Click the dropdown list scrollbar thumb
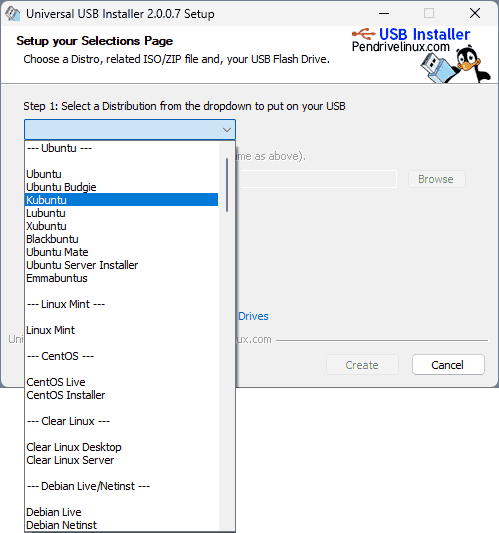The height and width of the screenshot is (533, 499). pyautogui.click(x=227, y=185)
